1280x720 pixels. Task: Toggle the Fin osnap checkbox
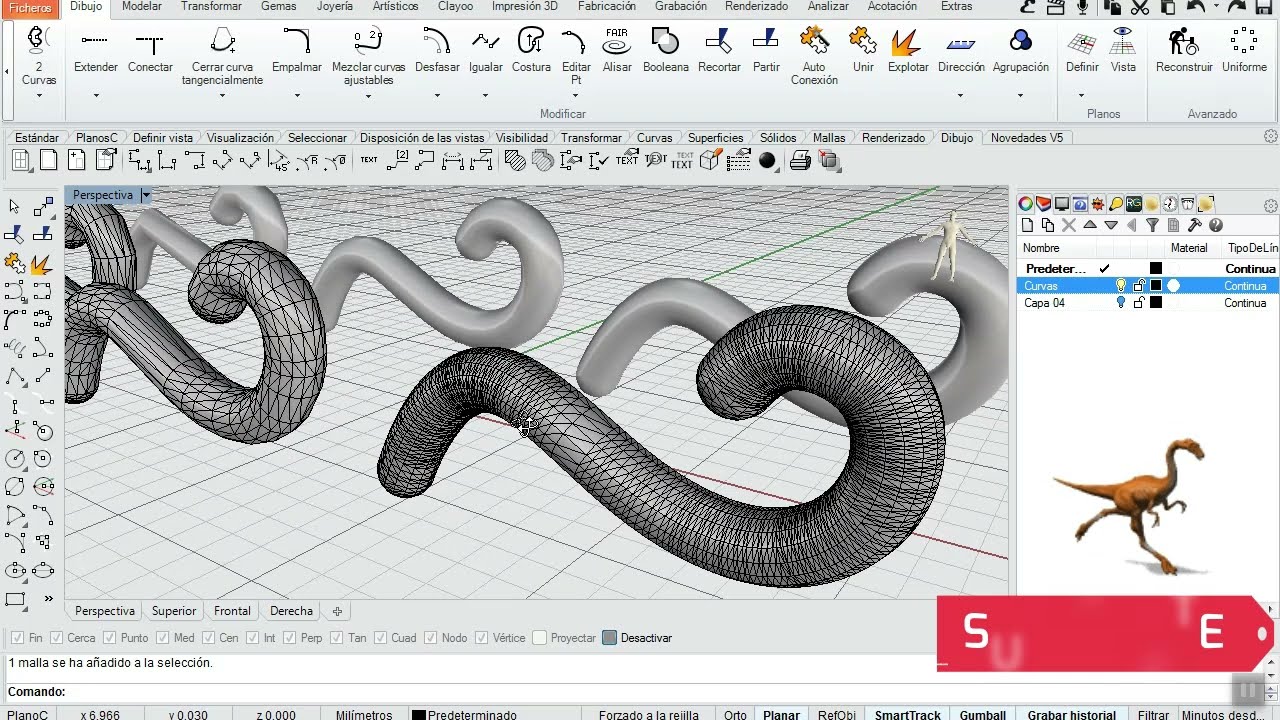pyautogui.click(x=17, y=638)
